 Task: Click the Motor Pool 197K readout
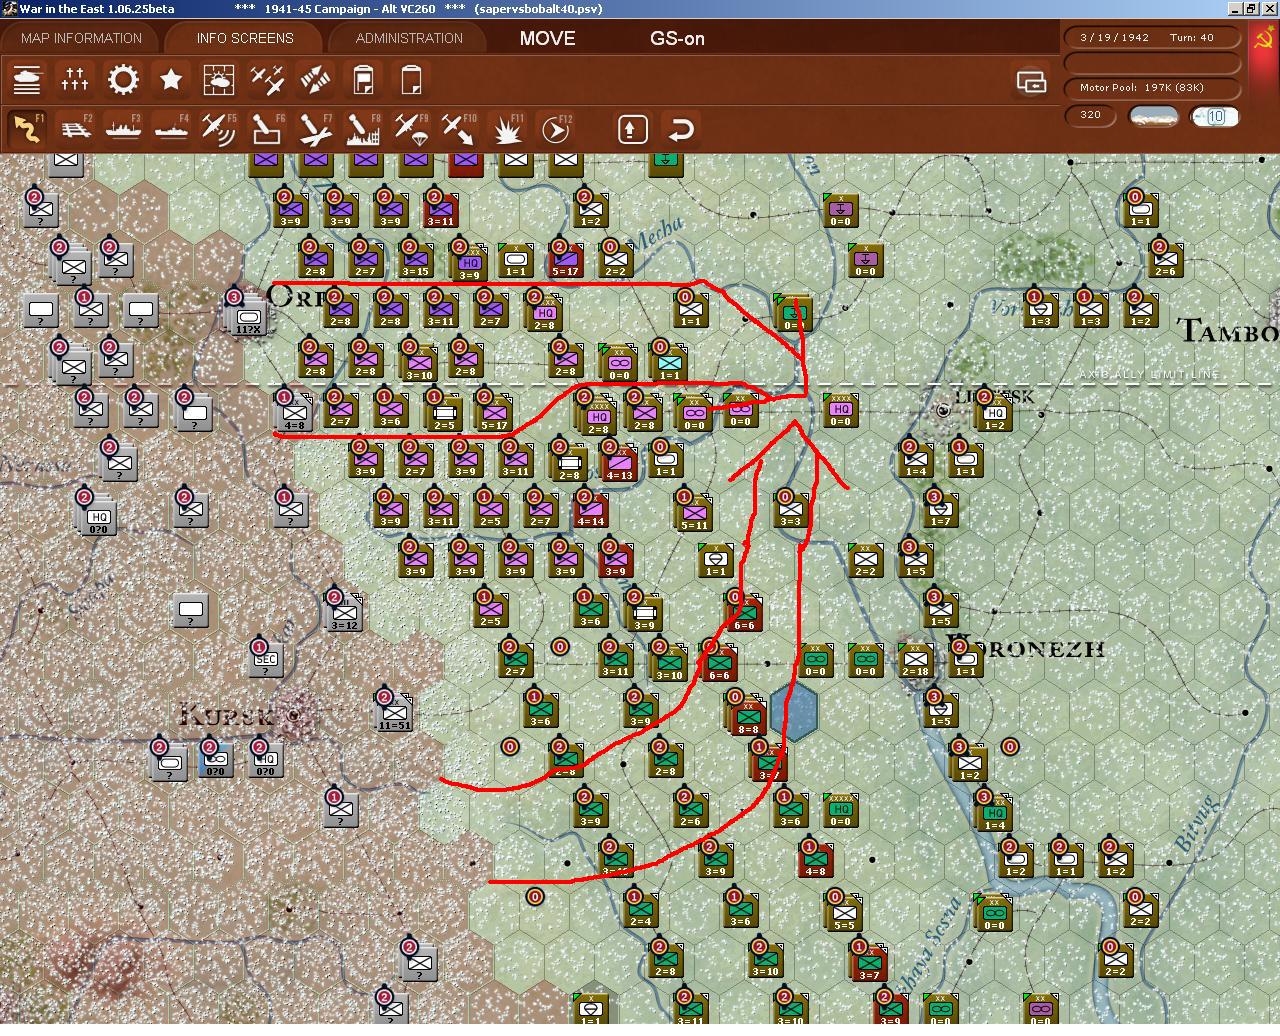pos(1152,87)
